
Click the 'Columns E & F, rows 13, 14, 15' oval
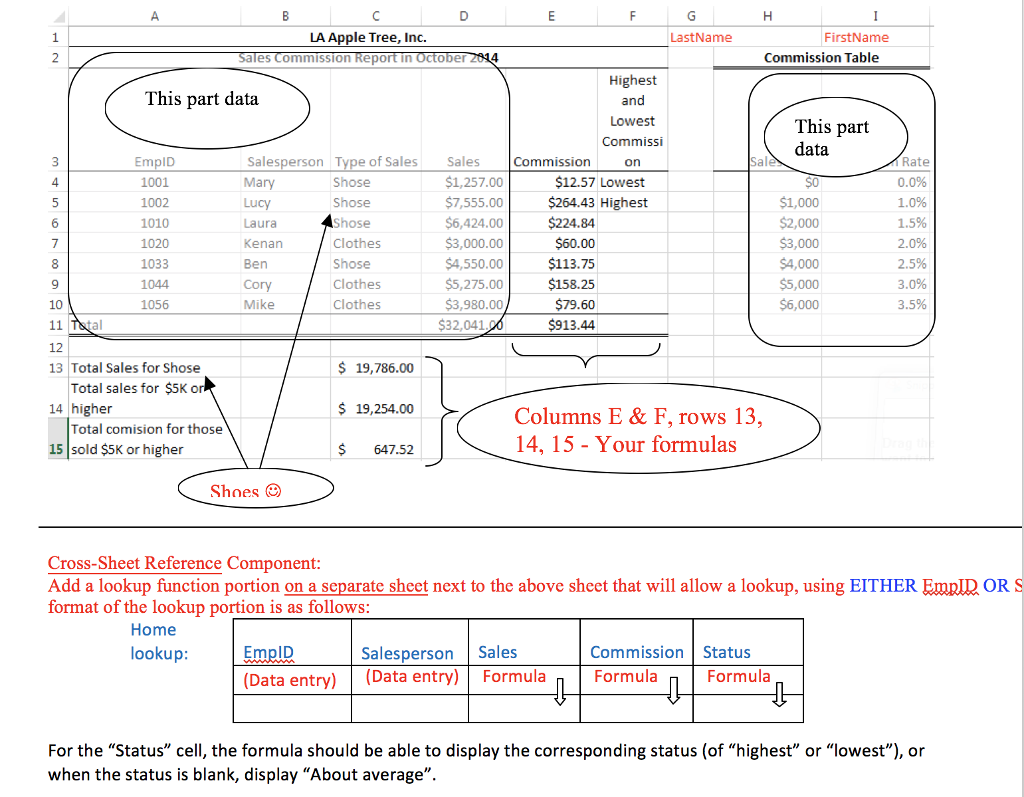[637, 427]
